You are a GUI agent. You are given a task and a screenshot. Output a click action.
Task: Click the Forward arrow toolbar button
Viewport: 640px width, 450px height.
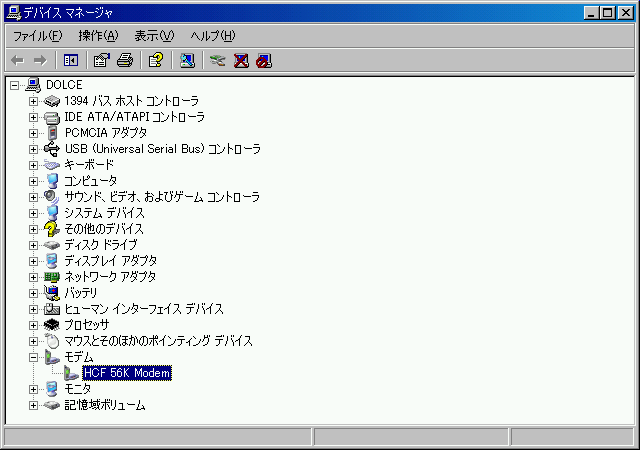click(40, 61)
